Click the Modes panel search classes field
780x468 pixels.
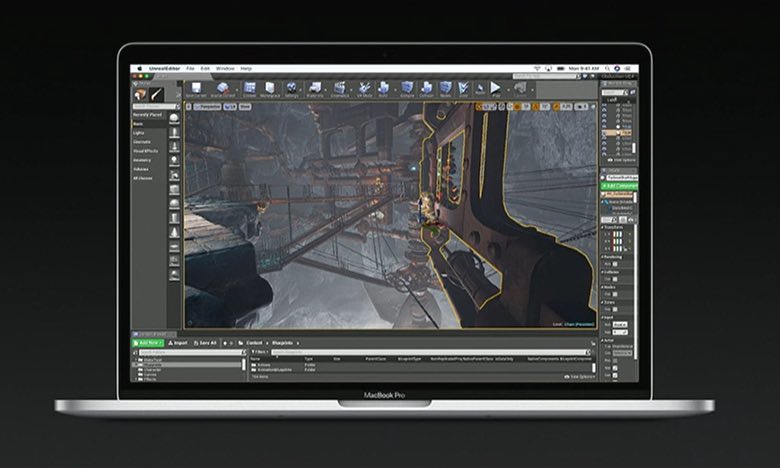[156, 106]
